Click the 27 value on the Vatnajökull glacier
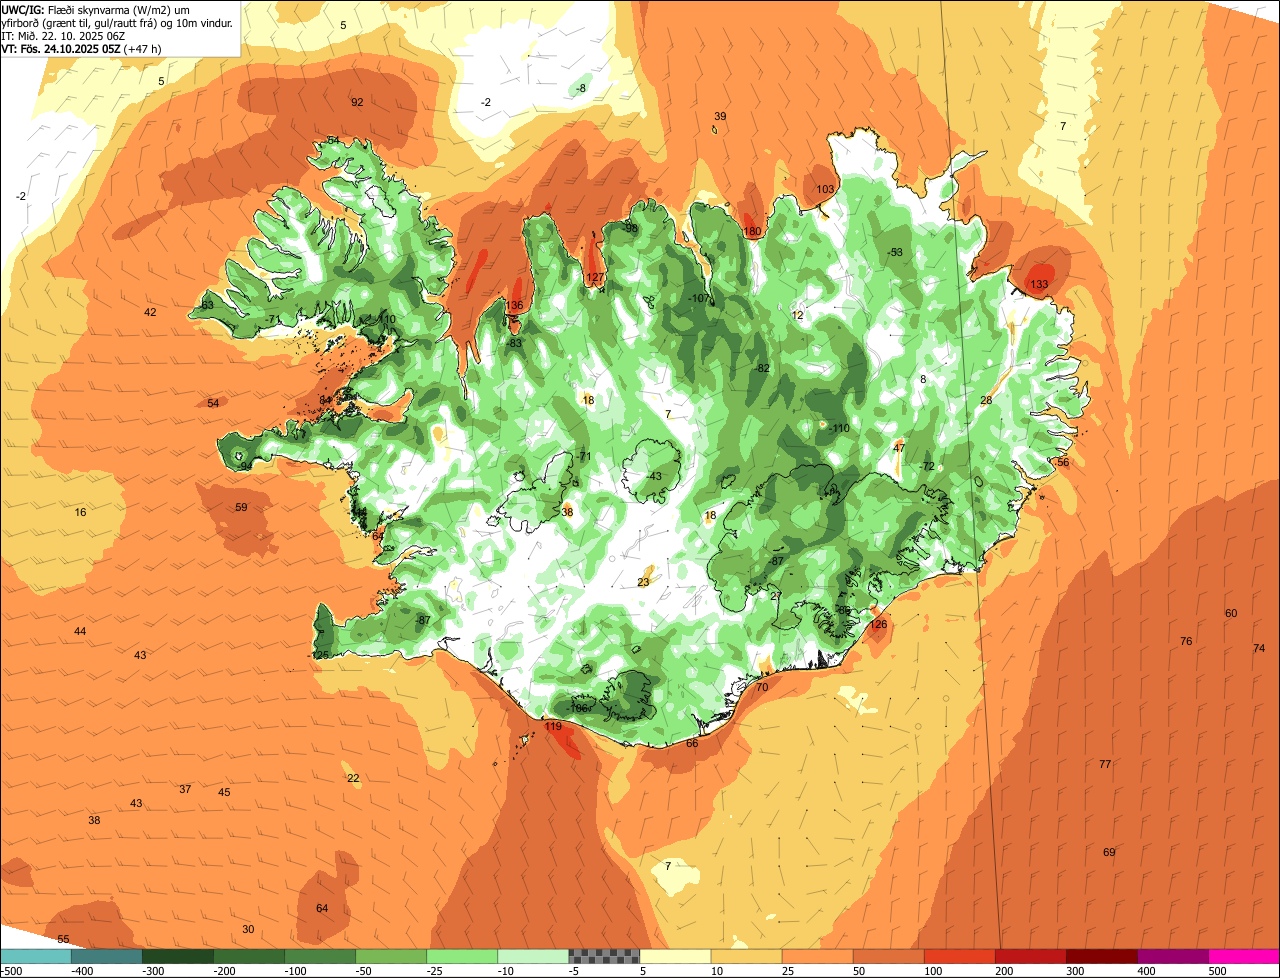The image size is (1280, 978). [776, 596]
